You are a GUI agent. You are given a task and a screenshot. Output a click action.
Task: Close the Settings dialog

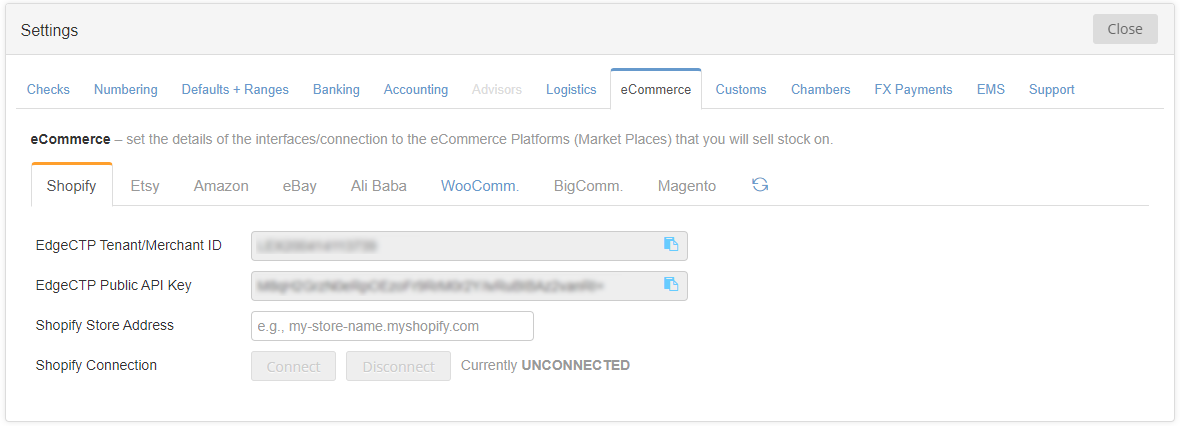(1125, 29)
